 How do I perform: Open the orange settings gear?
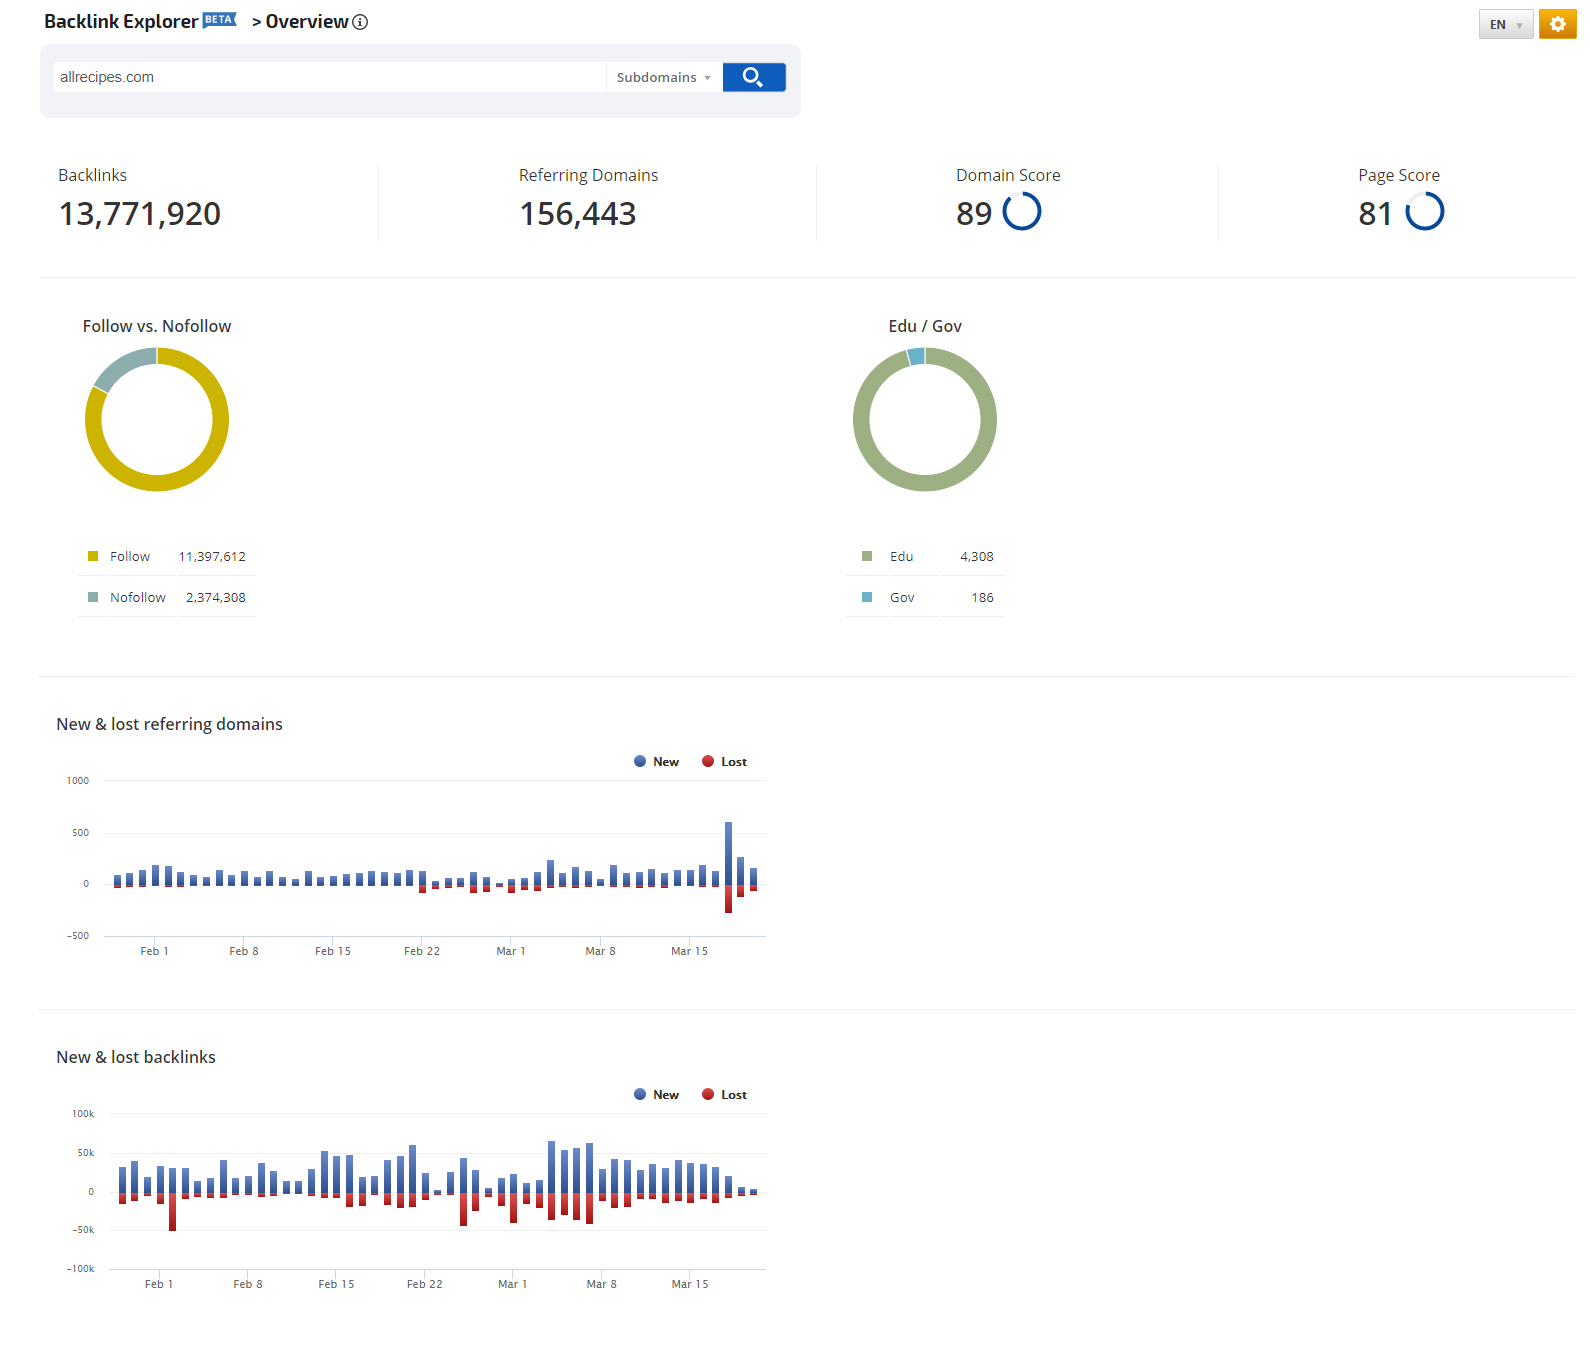coord(1557,24)
